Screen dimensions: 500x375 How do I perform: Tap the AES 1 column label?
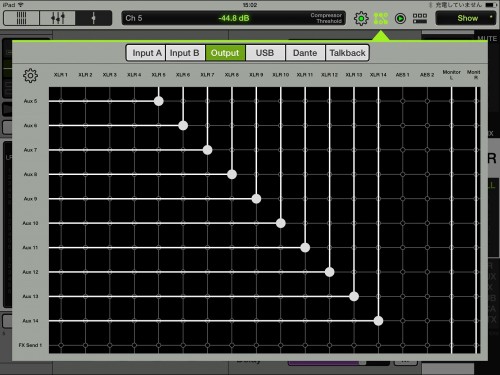[x=403, y=75]
